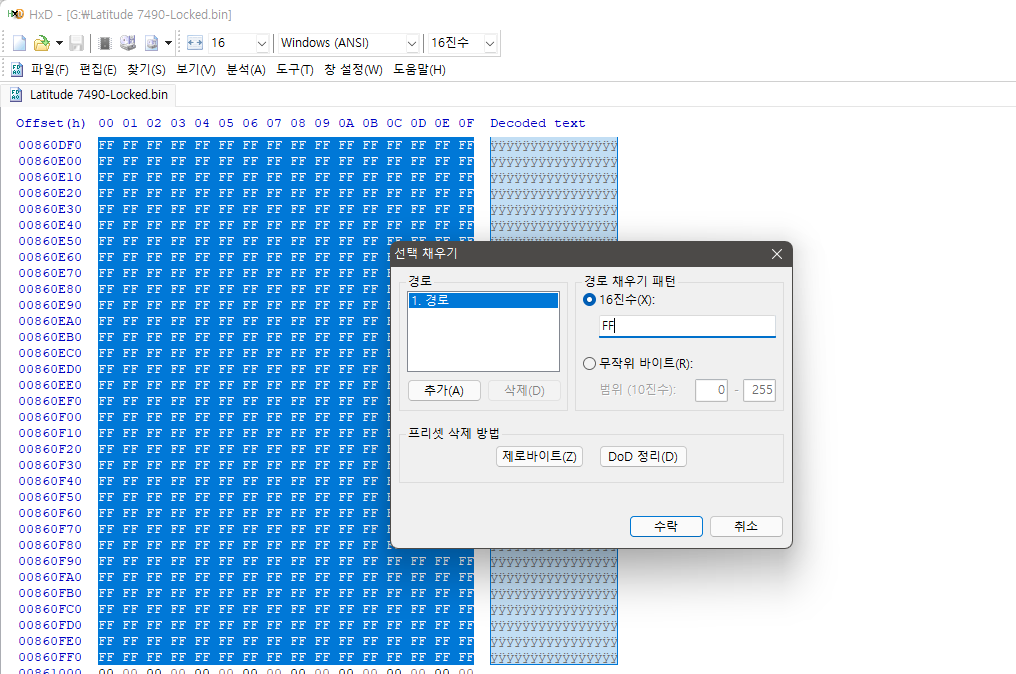Save the file with the floppy disk icon
The height and width of the screenshot is (674, 1016).
[x=76, y=43]
